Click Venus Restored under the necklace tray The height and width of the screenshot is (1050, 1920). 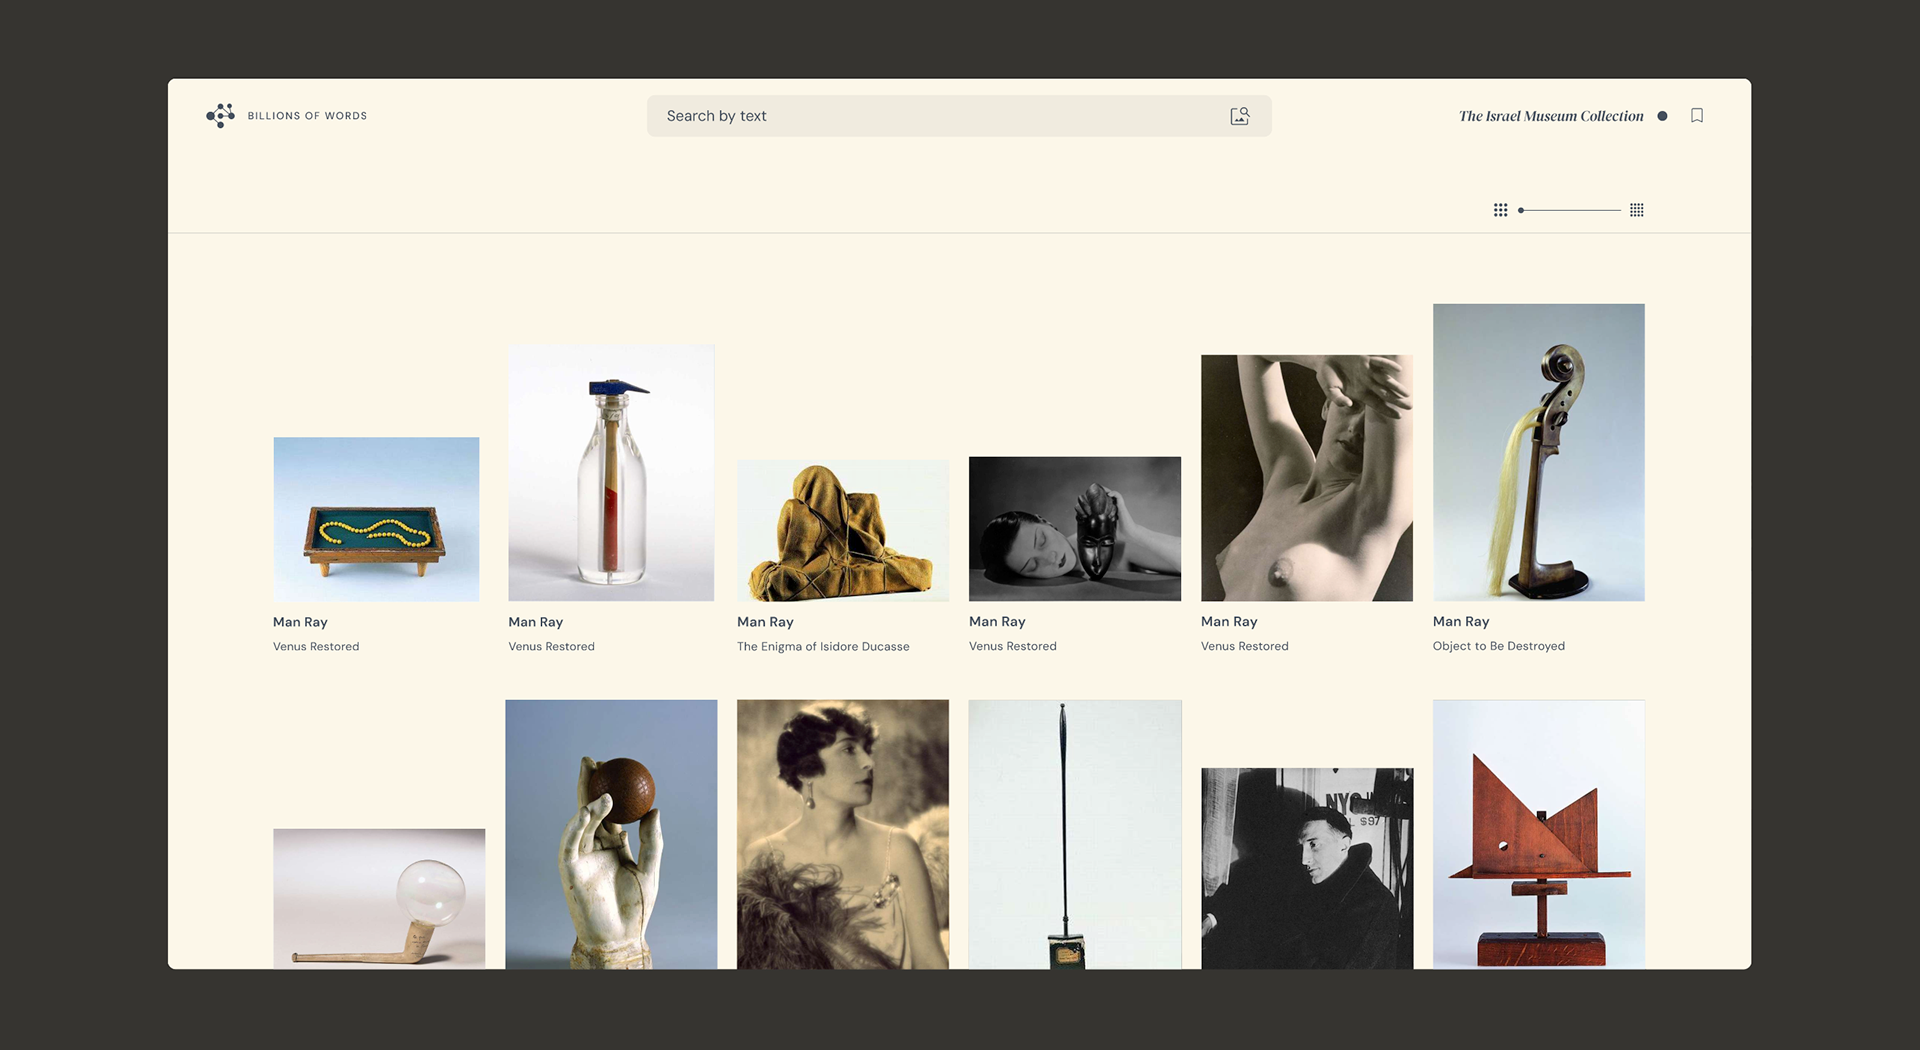point(316,647)
